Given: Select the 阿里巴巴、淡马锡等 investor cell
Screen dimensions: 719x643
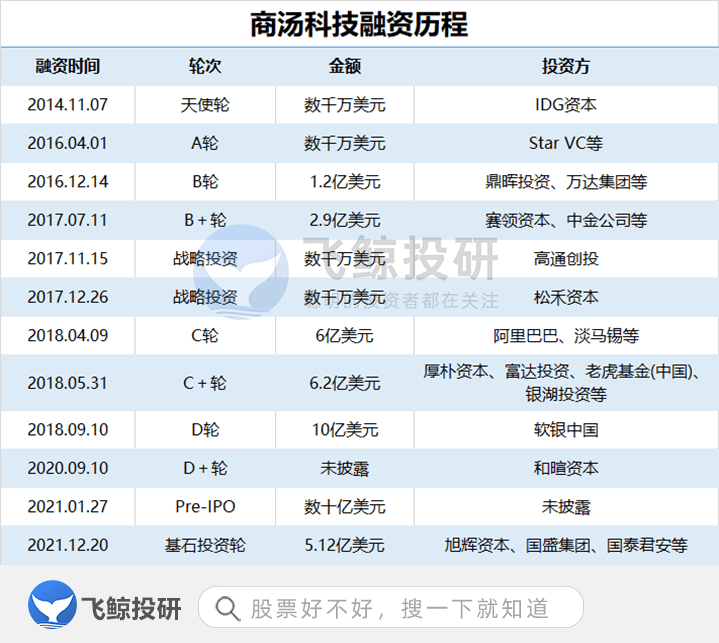Looking at the screenshot, I should point(566,336).
